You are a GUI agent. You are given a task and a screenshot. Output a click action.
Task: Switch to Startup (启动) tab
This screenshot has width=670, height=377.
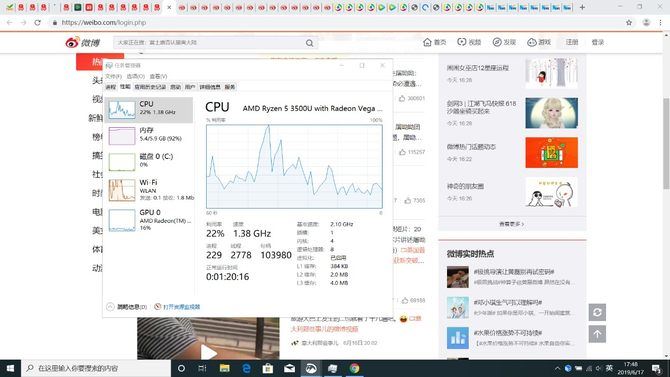176,87
